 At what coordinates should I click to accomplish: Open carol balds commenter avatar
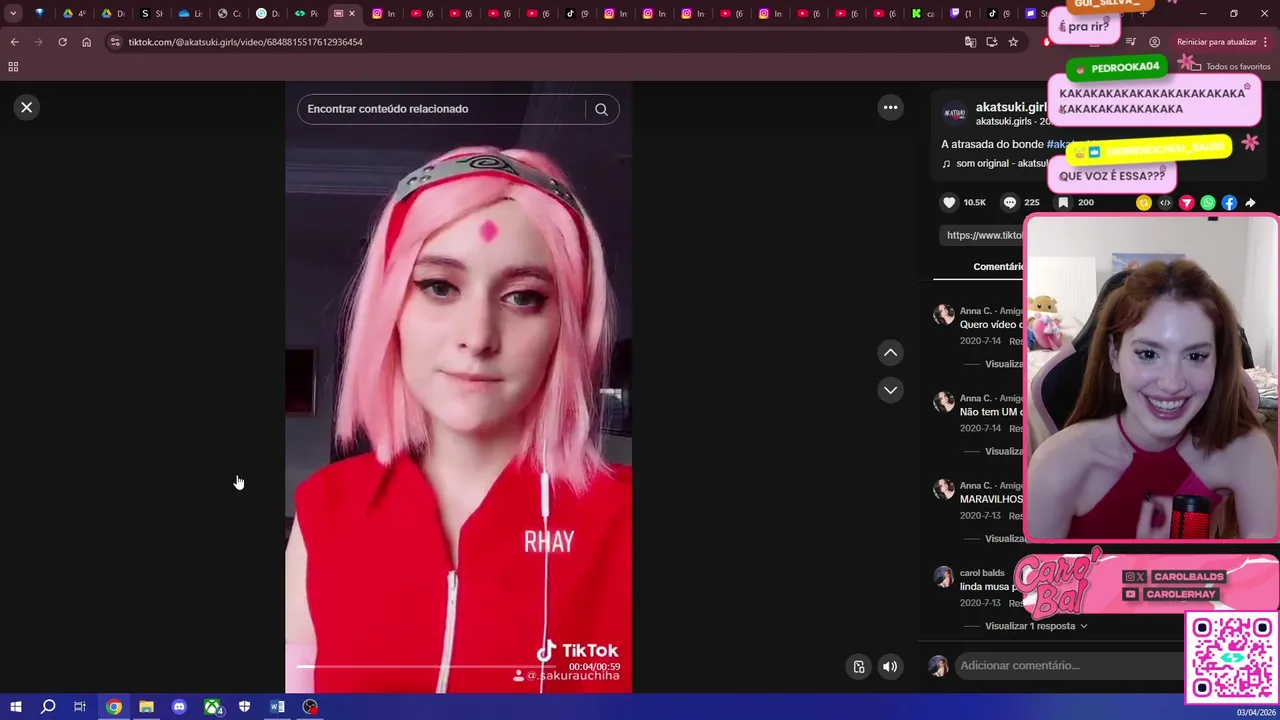943,577
